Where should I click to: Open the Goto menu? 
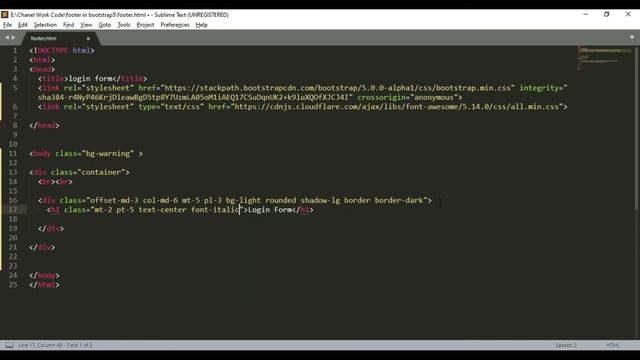click(x=105, y=25)
